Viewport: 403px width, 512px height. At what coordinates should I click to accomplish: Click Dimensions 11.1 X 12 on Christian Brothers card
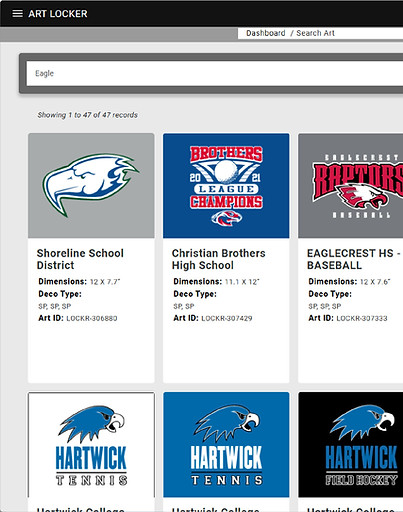point(216,282)
